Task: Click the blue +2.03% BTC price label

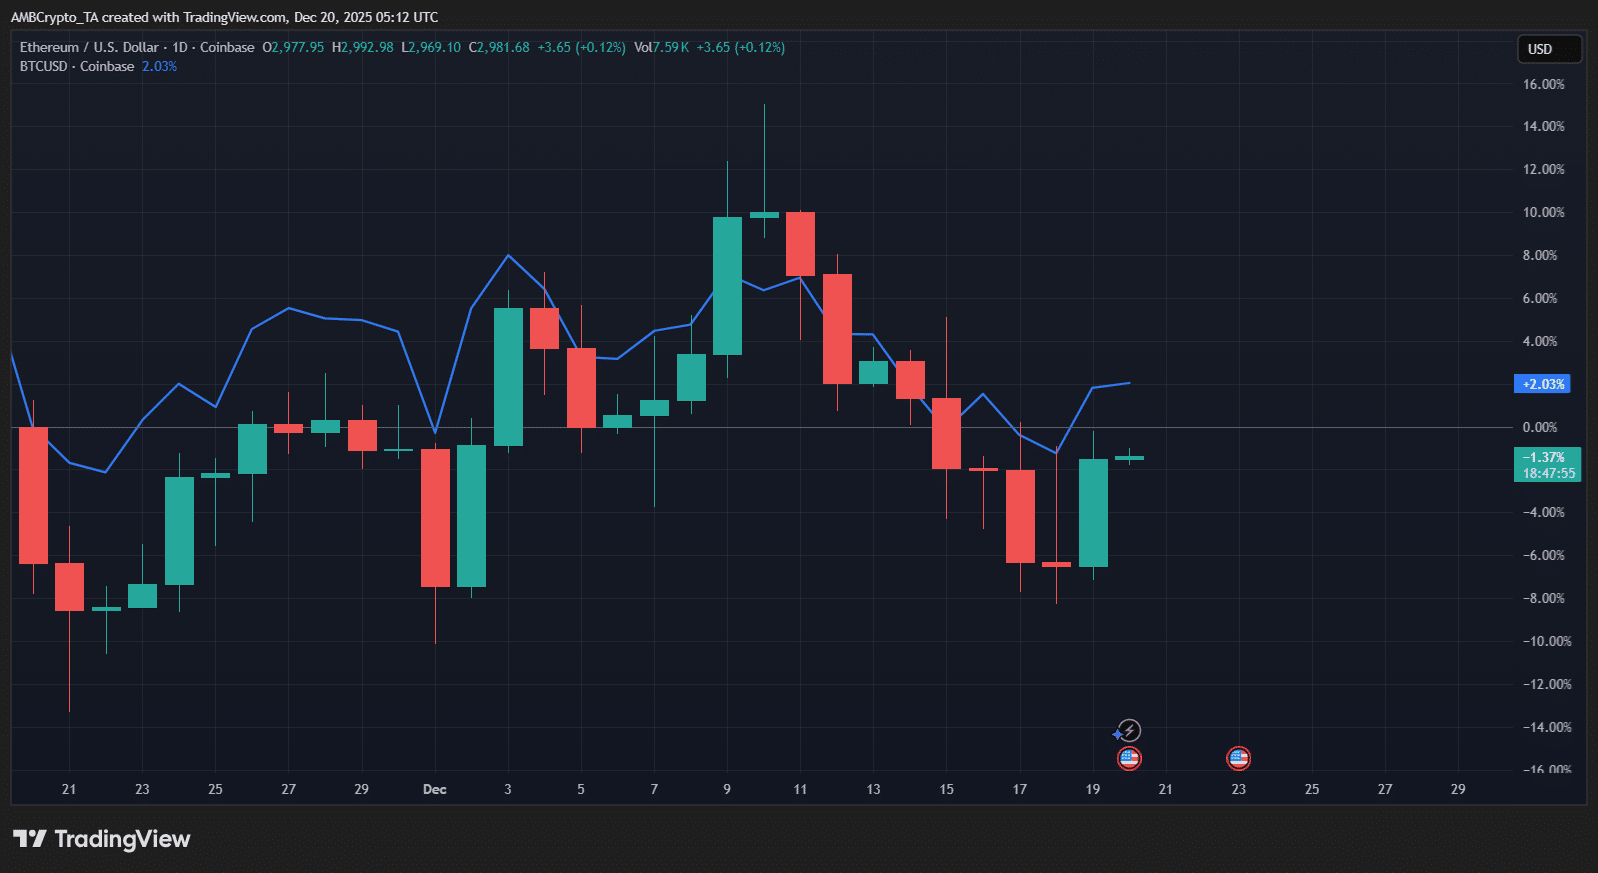Action: click(1542, 384)
